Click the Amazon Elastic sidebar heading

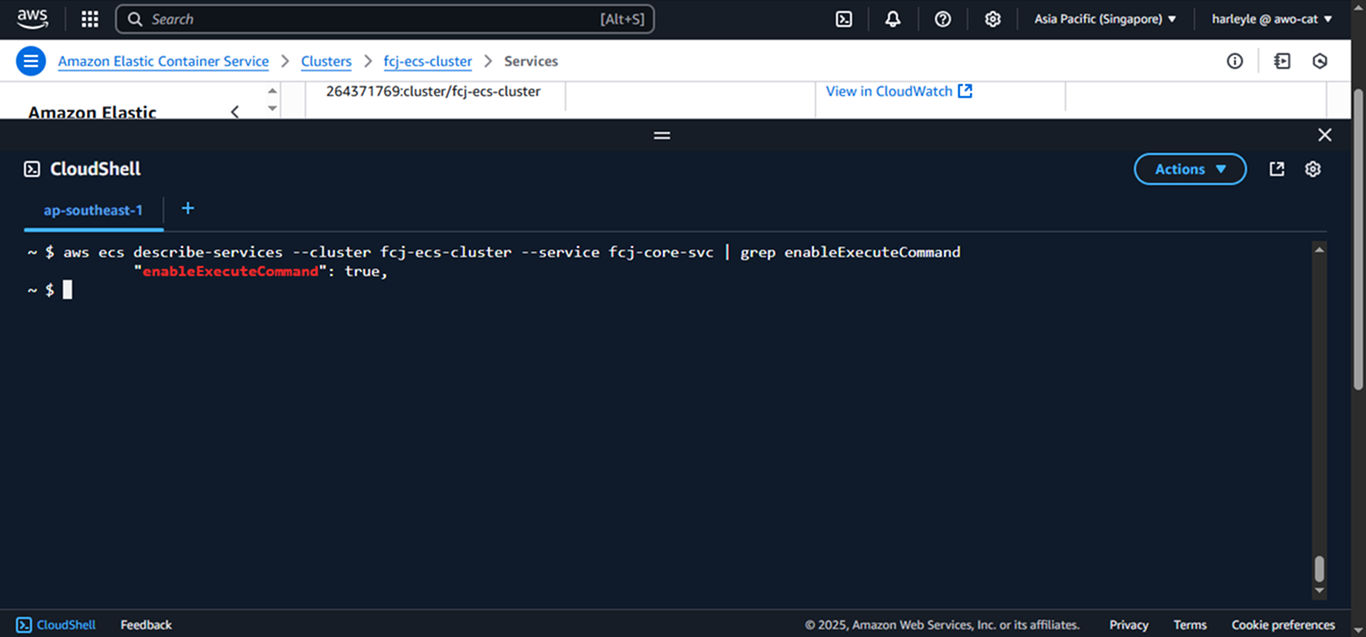pyautogui.click(x=92, y=112)
